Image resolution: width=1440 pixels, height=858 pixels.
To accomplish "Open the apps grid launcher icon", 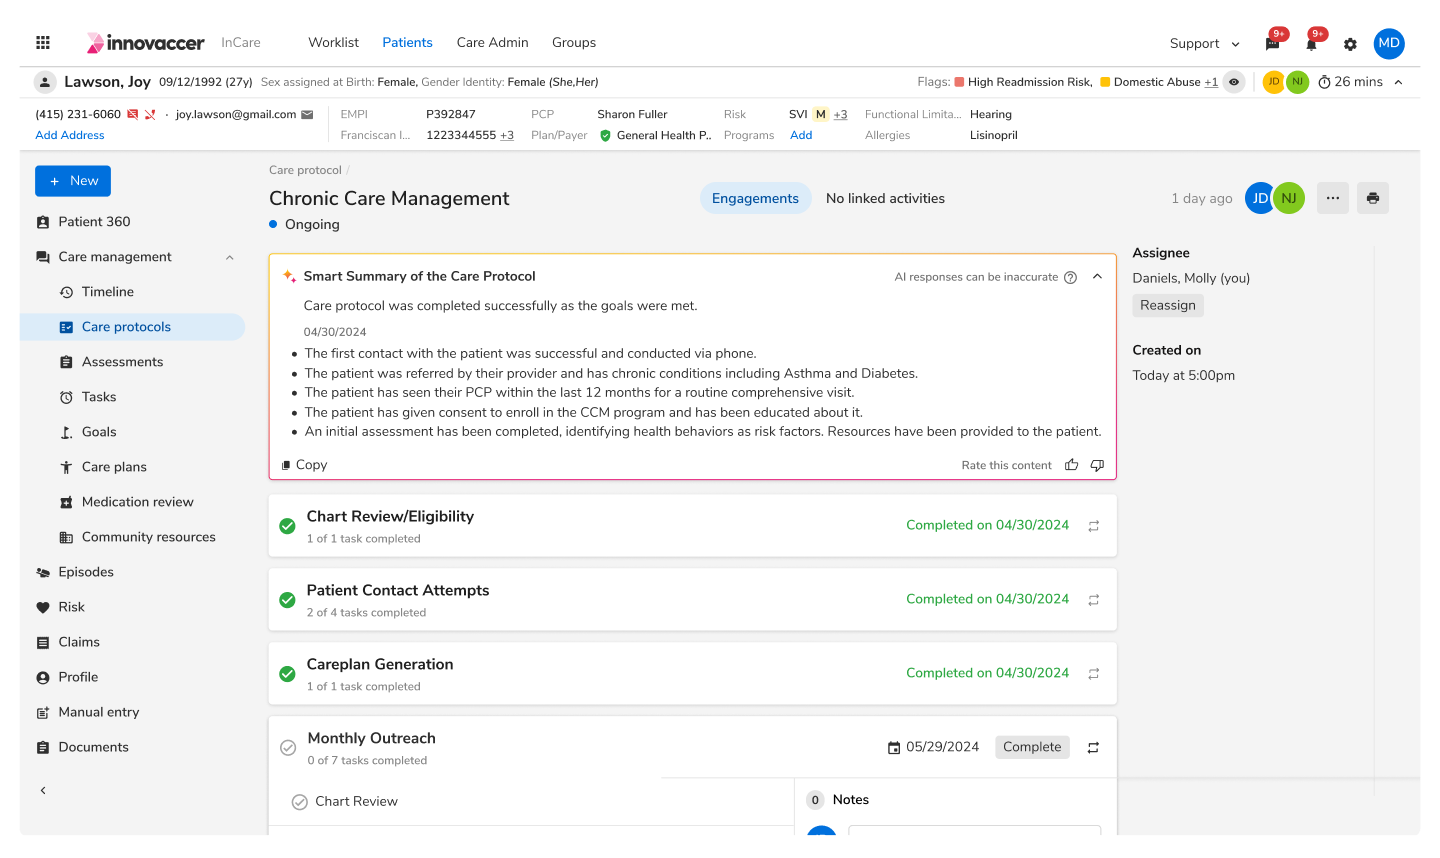I will 43,42.
